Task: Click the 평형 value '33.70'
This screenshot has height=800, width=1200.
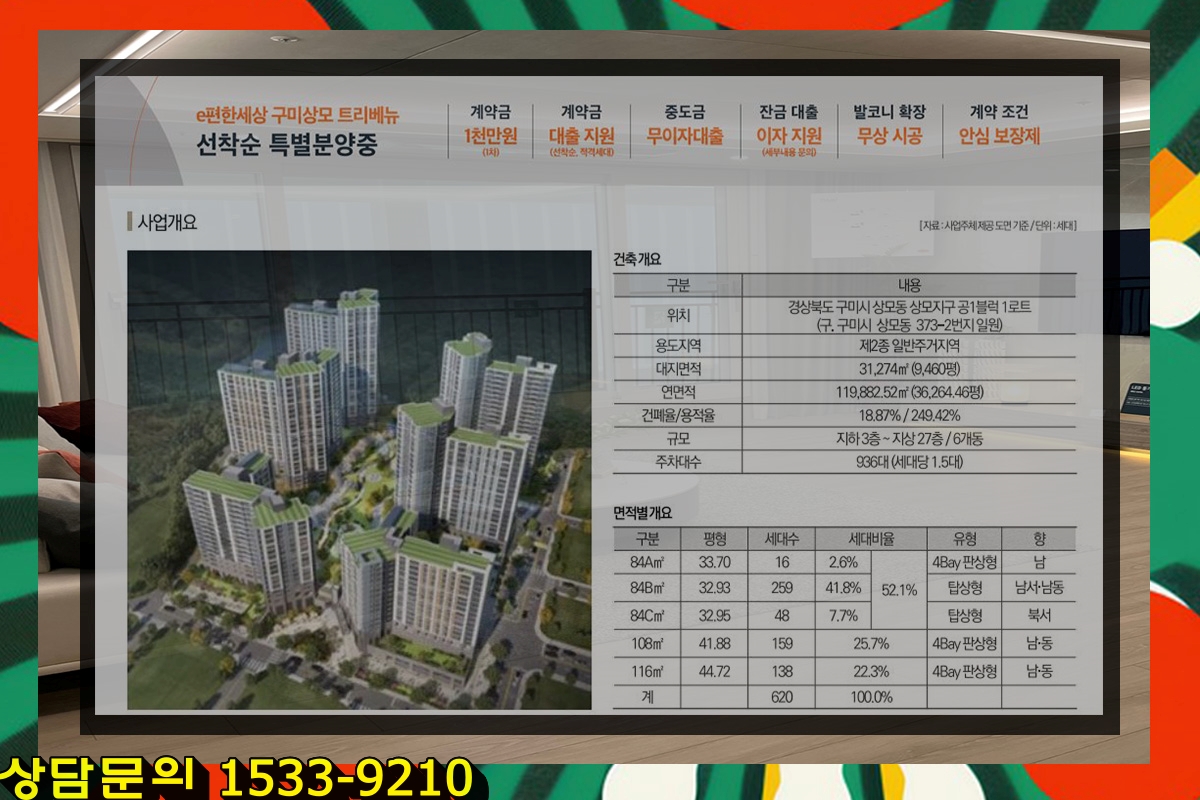Action: pyautogui.click(x=714, y=561)
